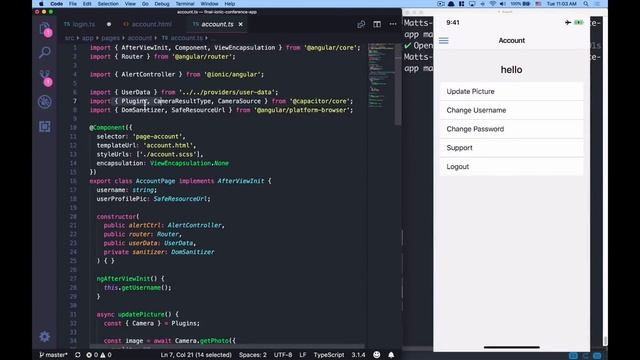Open Source Control view in activity bar
Viewport: 640px width, 360px height.
pyautogui.click(x=45, y=77)
